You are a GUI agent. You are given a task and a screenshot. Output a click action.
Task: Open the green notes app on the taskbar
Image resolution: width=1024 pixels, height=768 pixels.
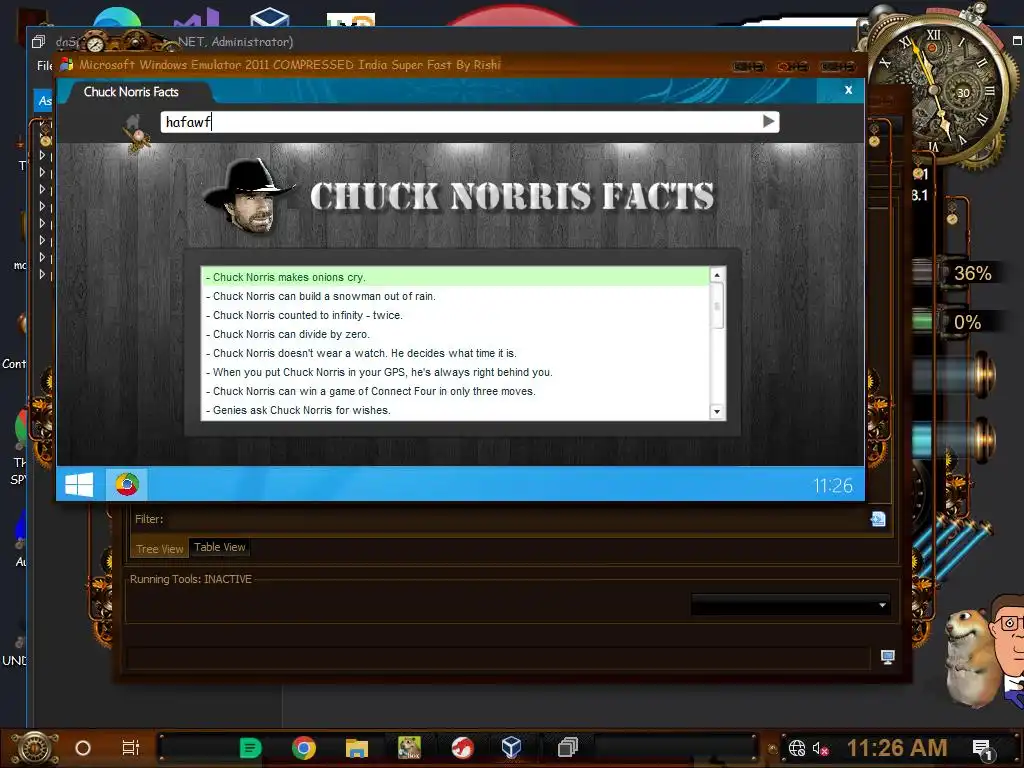[x=250, y=748]
